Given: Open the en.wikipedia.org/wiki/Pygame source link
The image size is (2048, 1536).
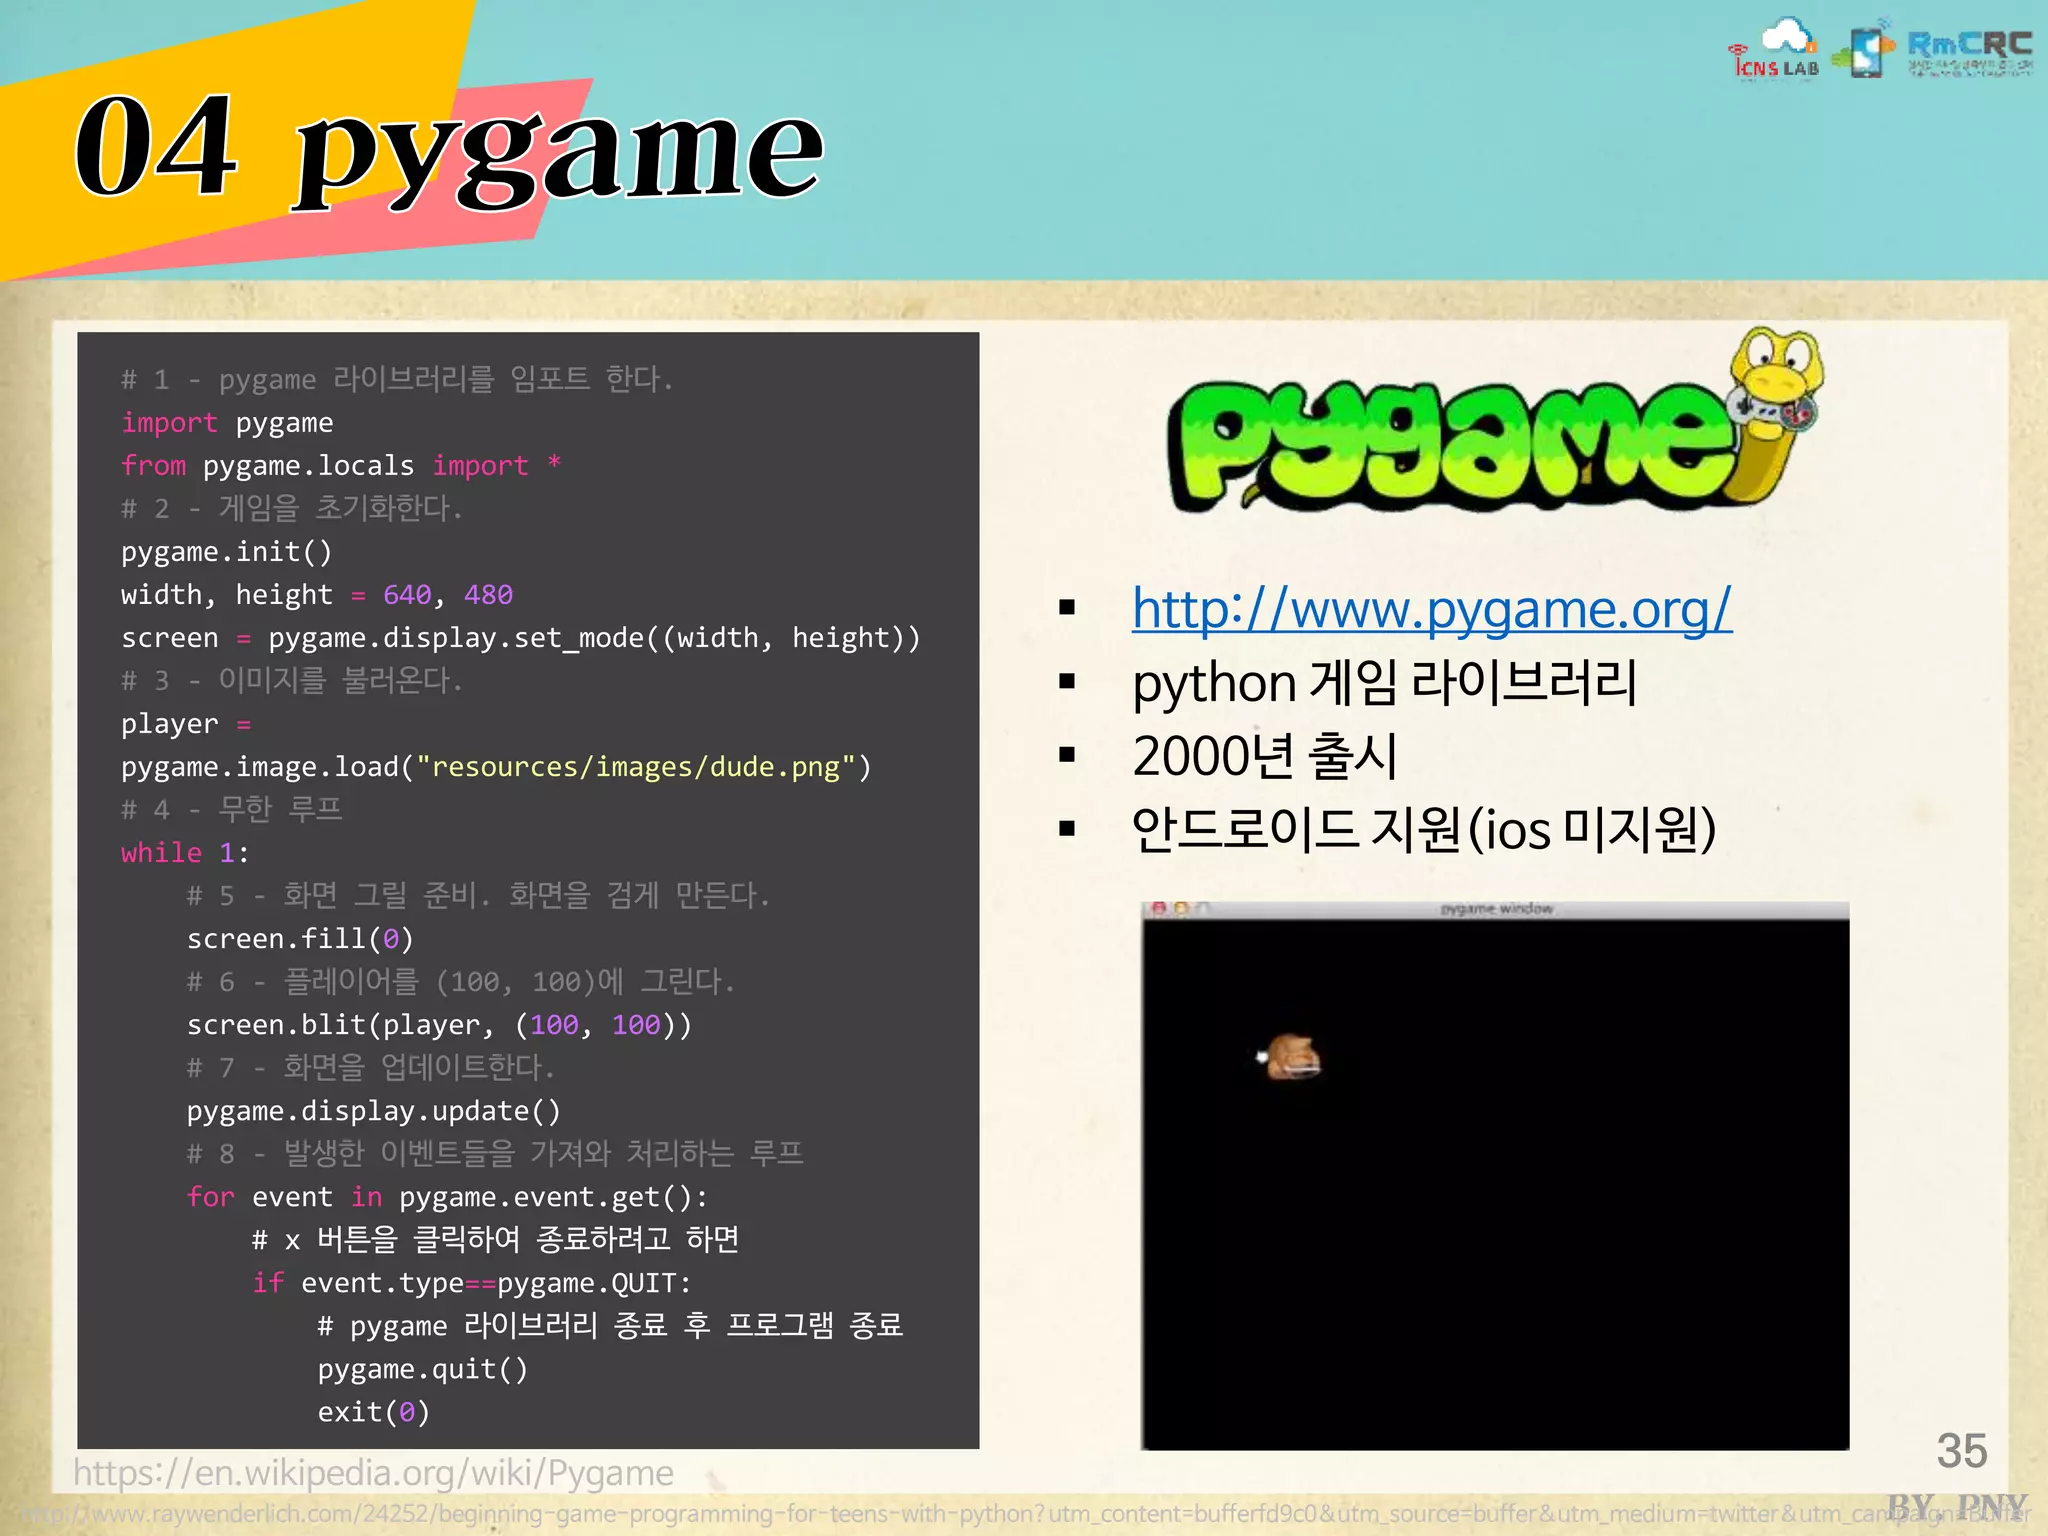Looking at the screenshot, I should (x=373, y=1473).
